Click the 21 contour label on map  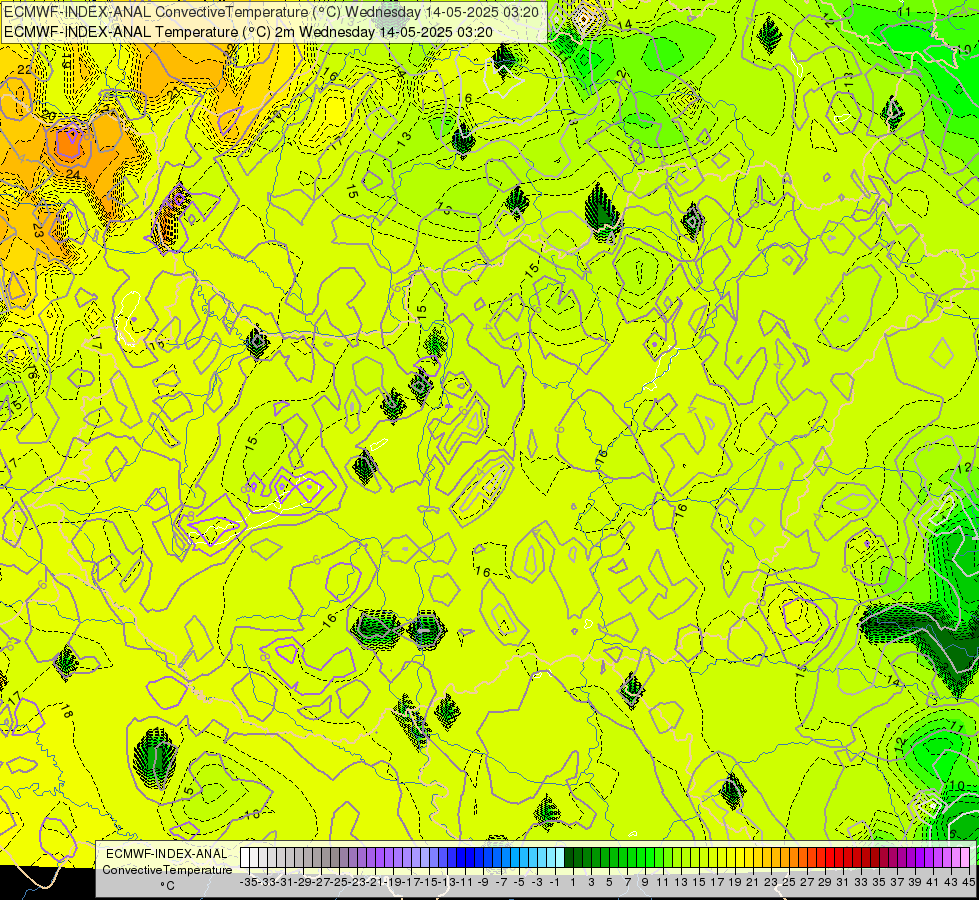point(175,92)
